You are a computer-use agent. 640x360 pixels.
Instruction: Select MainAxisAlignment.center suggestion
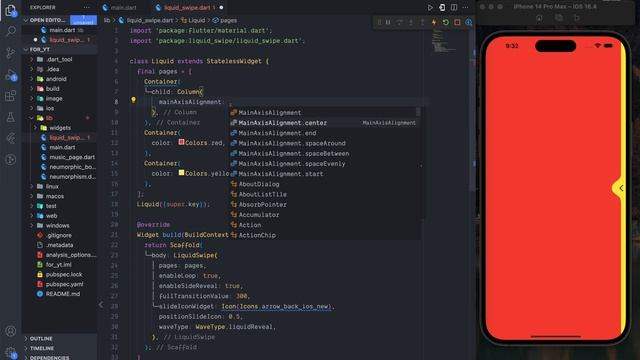pos(324,123)
